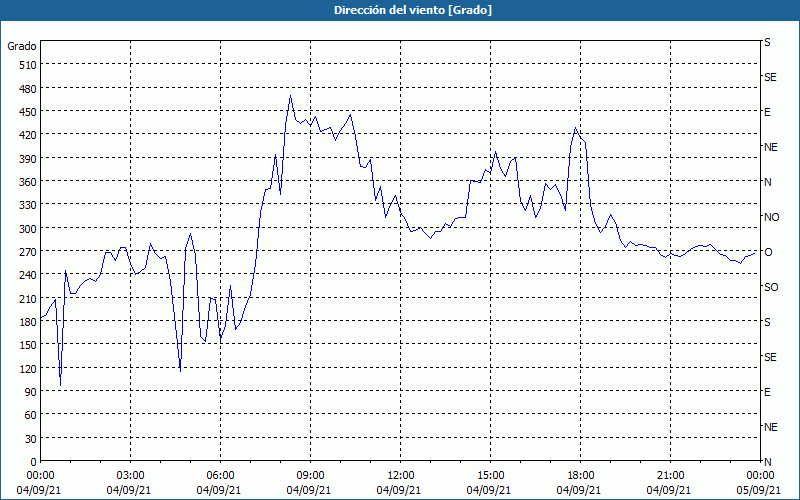Click the 12:00 time axis label
800x500 pixels.
click(x=401, y=476)
